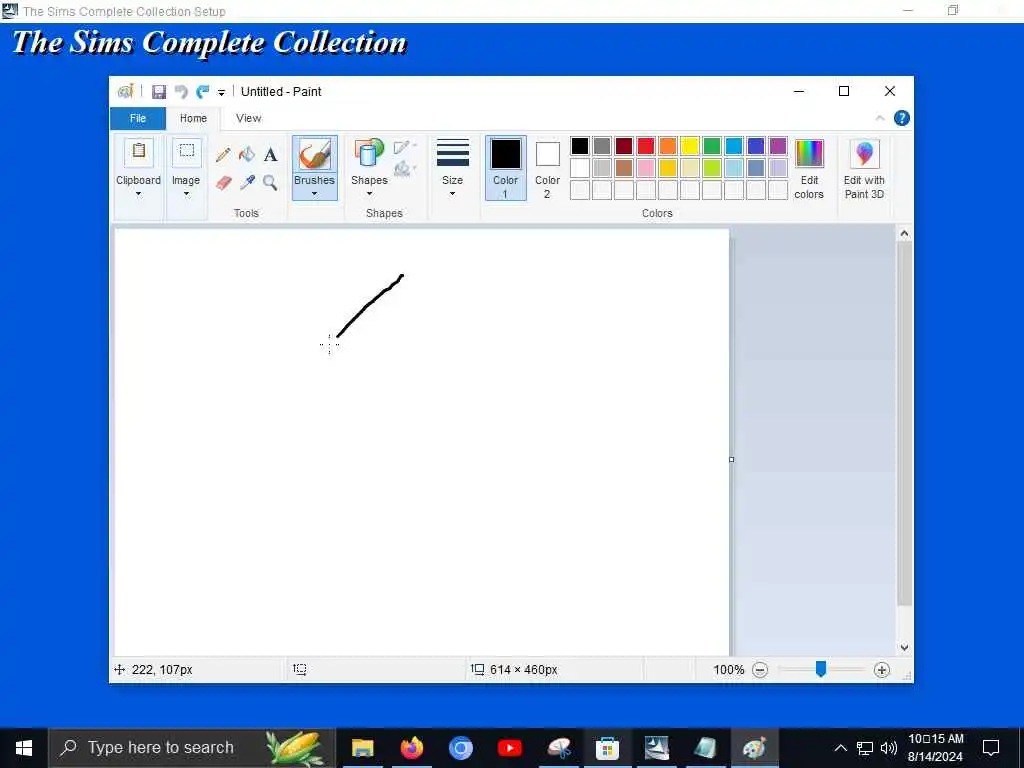
Task: Click the Brushes tool icon
Action: [314, 155]
